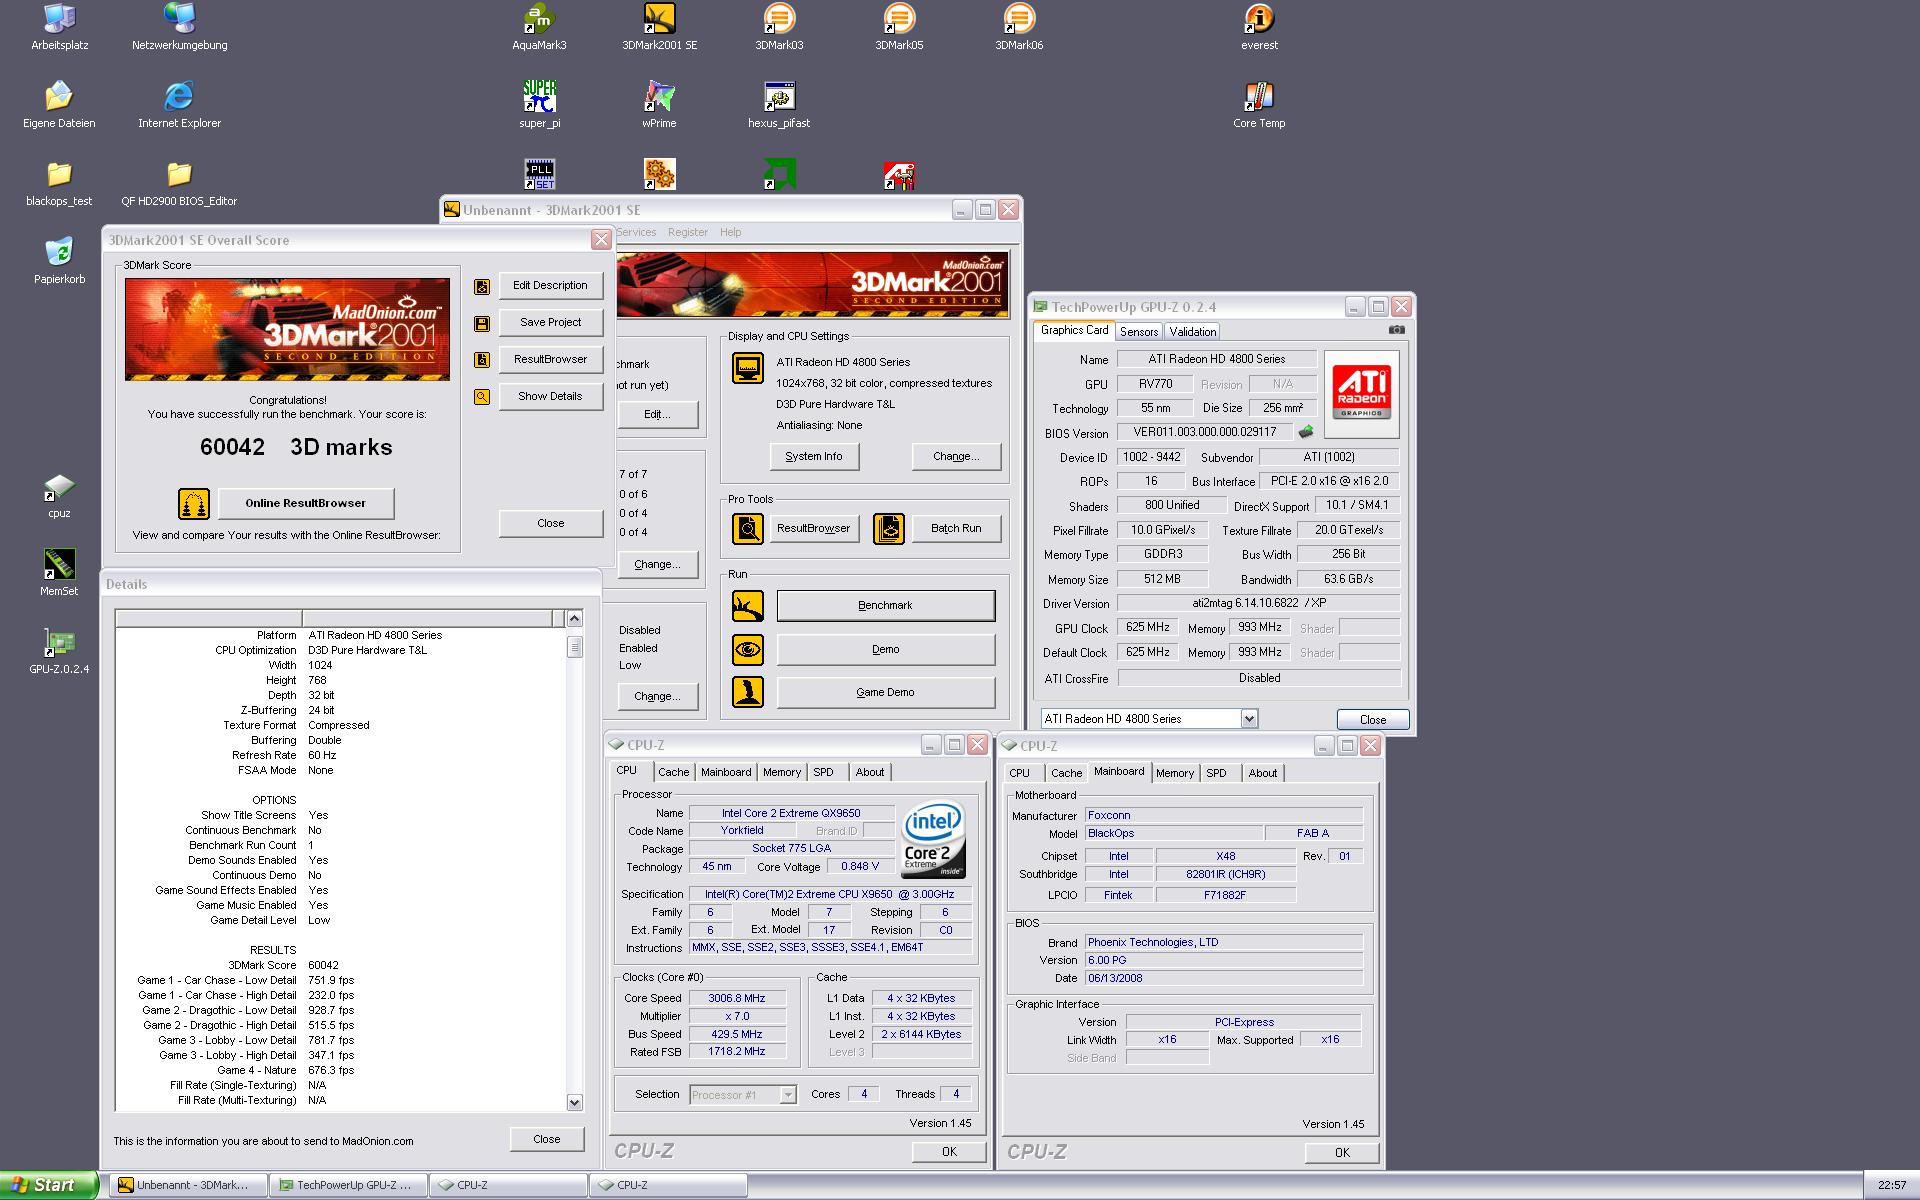Screen dimensions: 1920x1200
Task: Click the Details list scrollbar down arrow
Action: pos(574,1102)
